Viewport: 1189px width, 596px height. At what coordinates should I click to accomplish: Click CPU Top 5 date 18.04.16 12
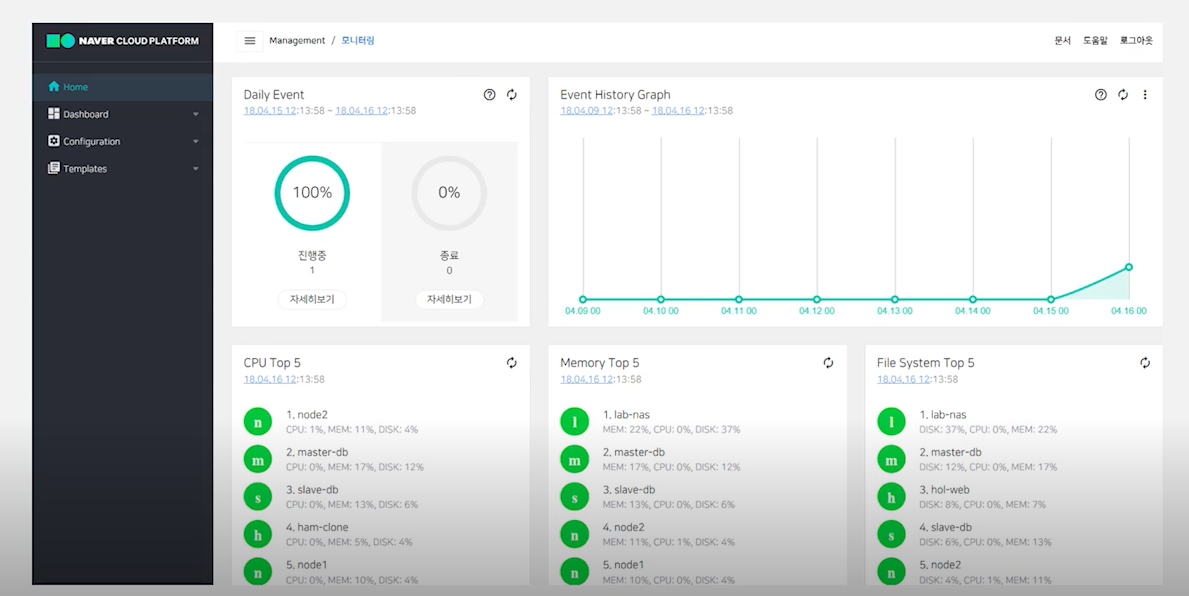270,379
